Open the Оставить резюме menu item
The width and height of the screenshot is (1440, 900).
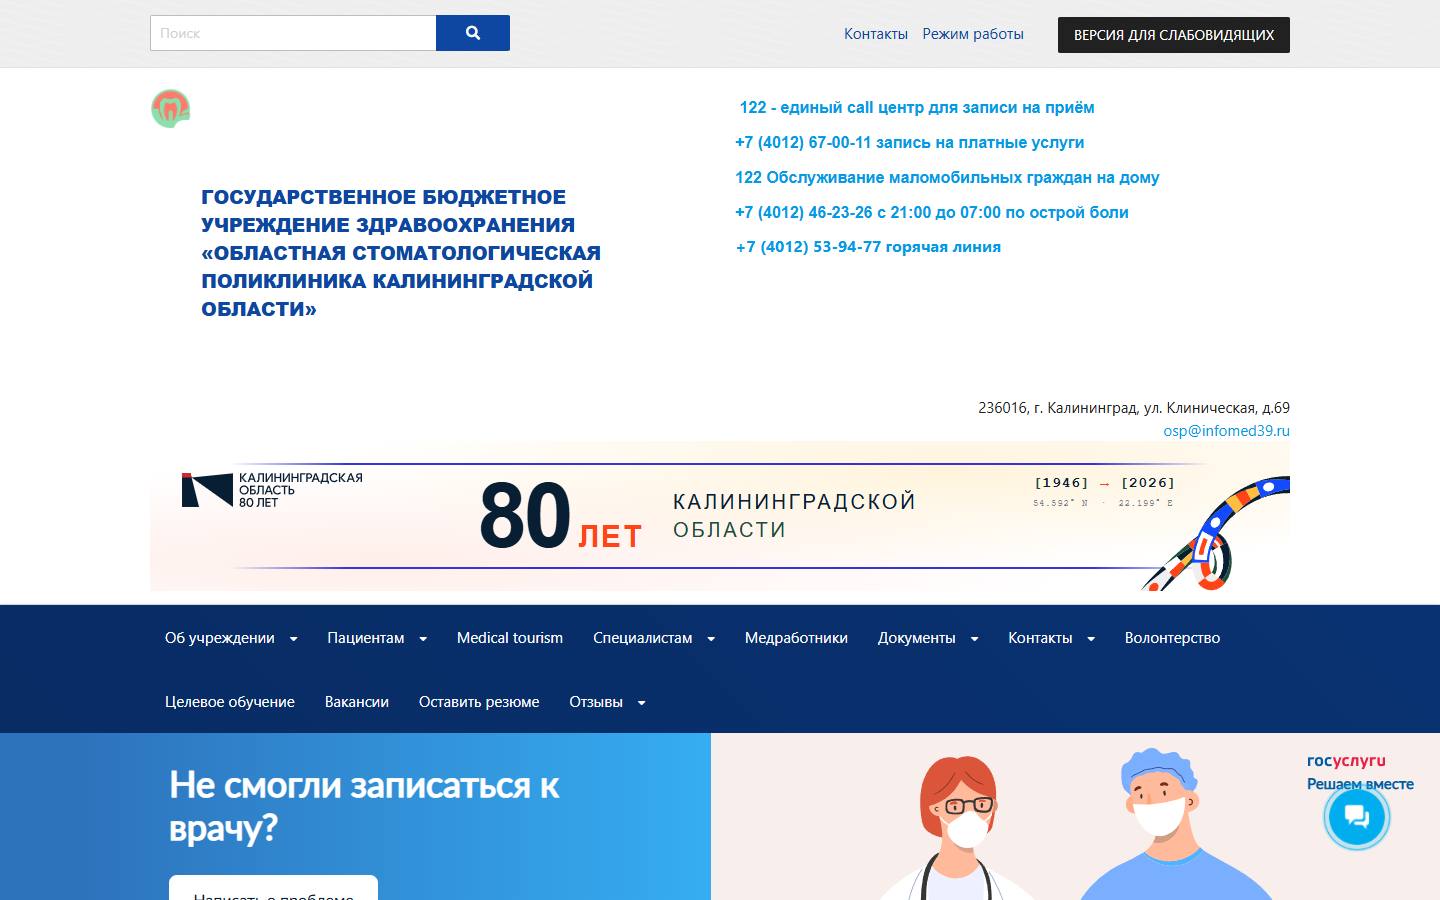(x=479, y=702)
